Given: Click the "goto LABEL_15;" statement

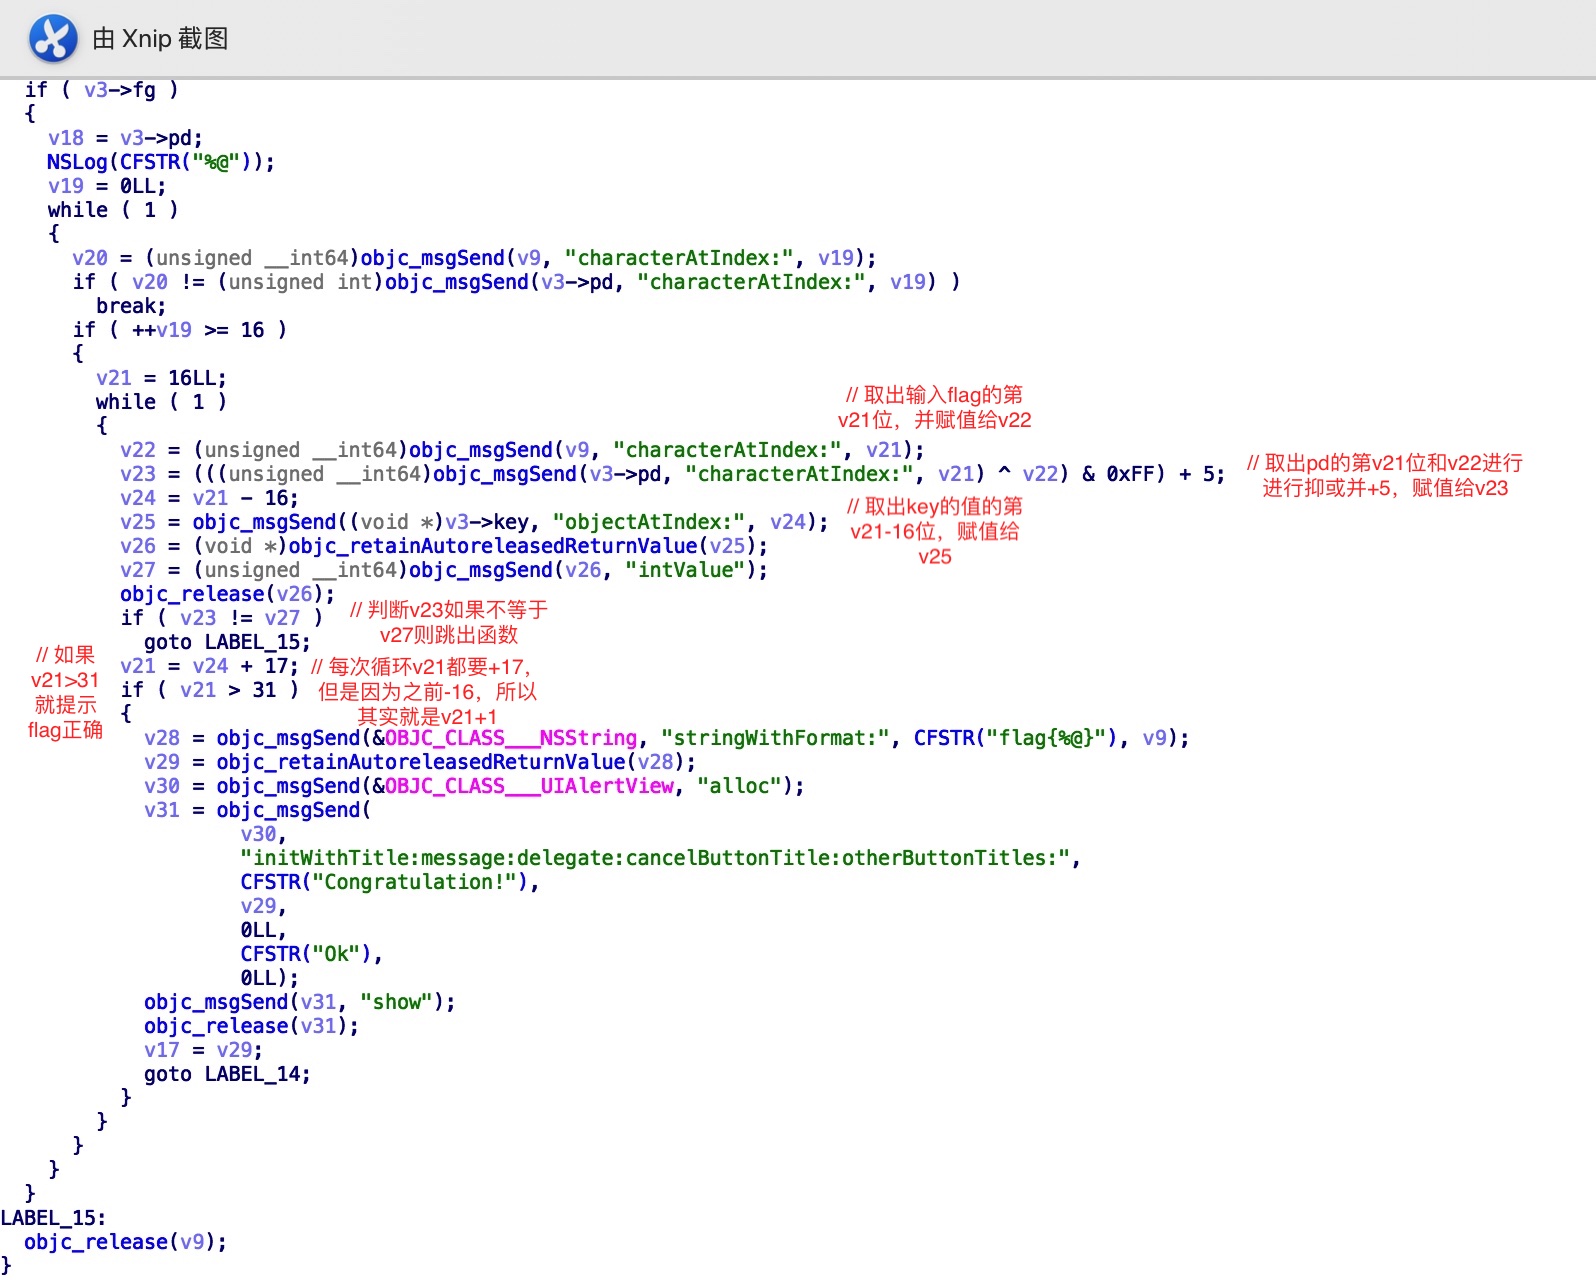Looking at the screenshot, I should point(227,642).
